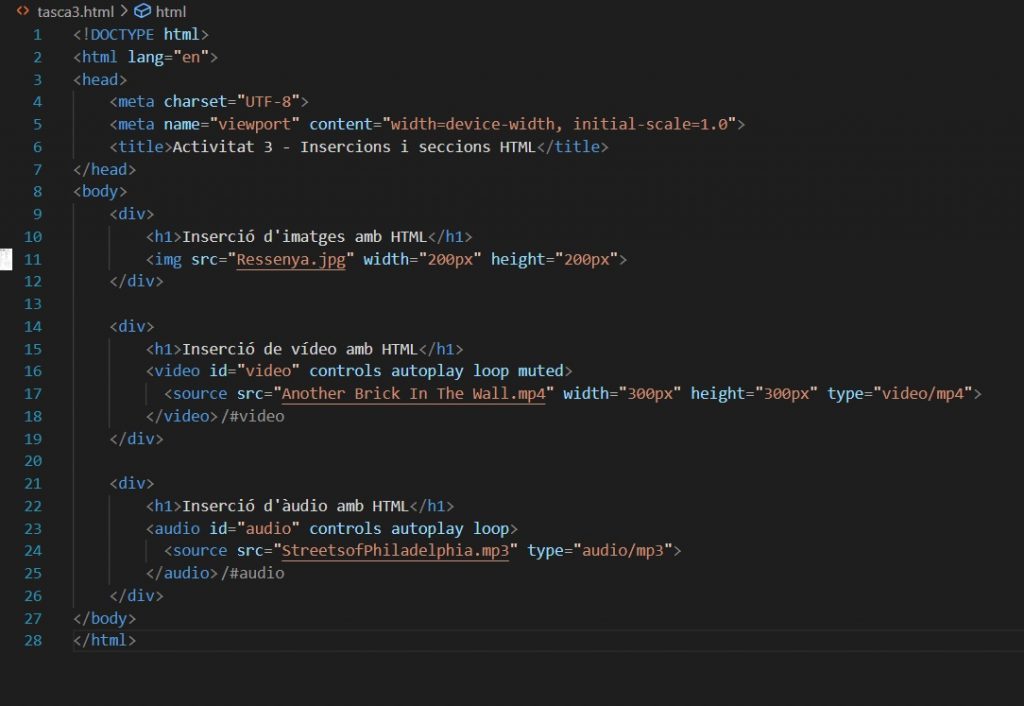This screenshot has width=1024, height=706.
Task: Expand breadcrumb chevron after tasca3.html
Action: pyautogui.click(x=123, y=11)
